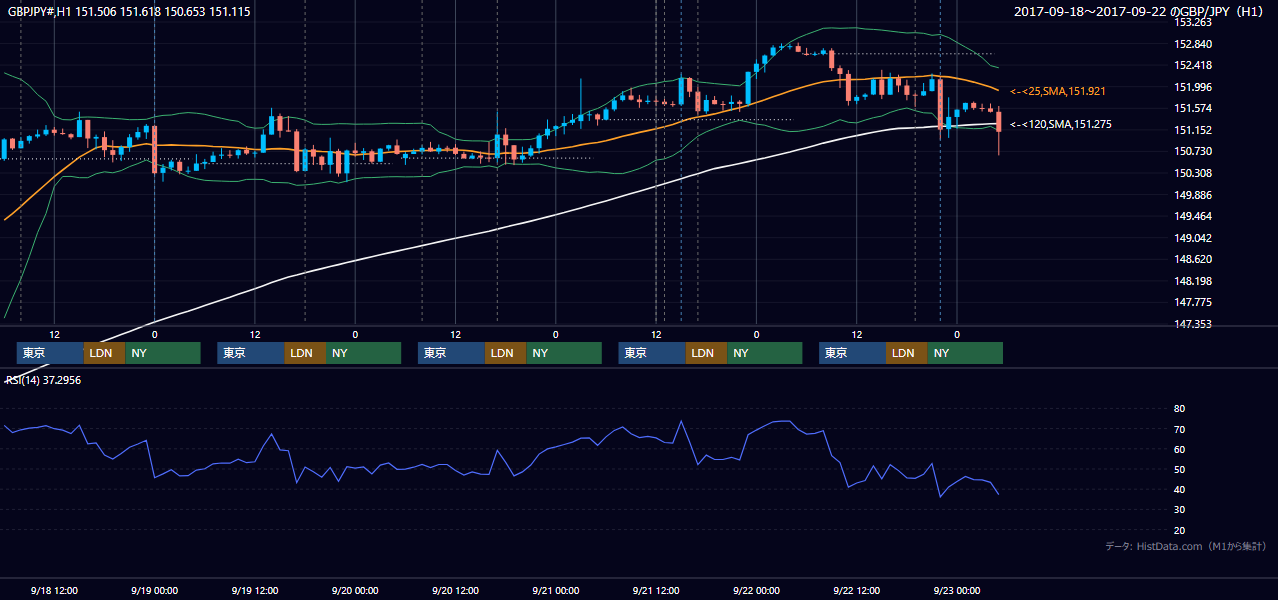1278x600 pixels.
Task: Select the leftmost 東京 session block
Action: 50,353
